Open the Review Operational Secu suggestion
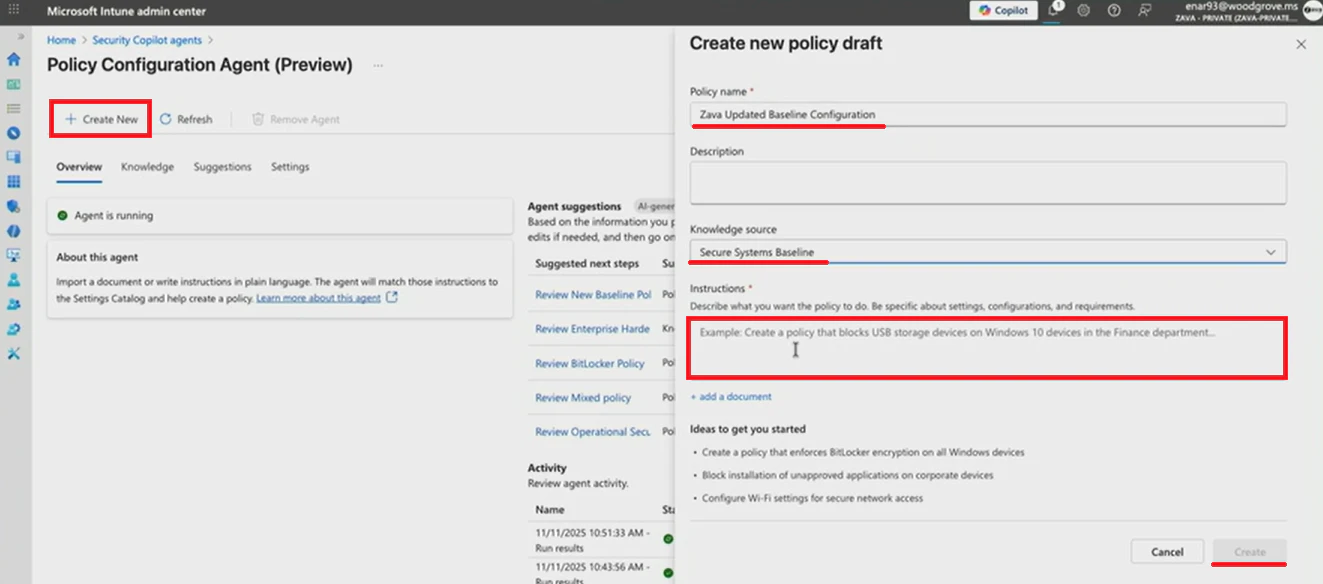 click(593, 432)
